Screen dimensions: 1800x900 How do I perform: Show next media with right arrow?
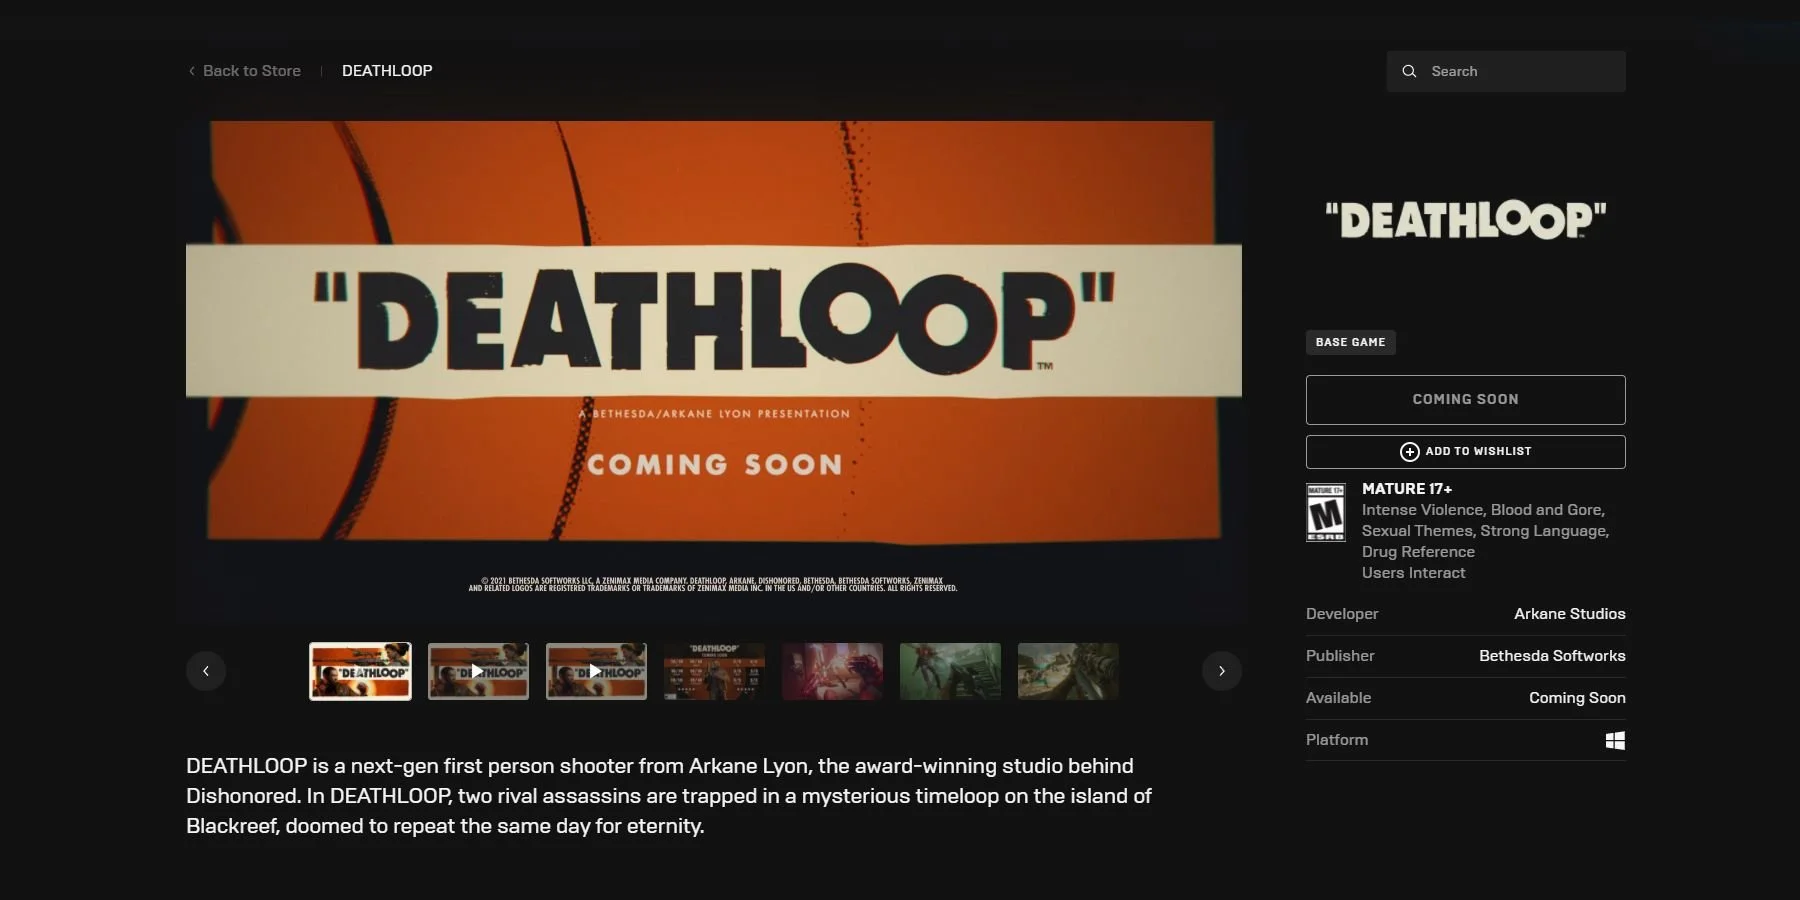[x=1222, y=671]
